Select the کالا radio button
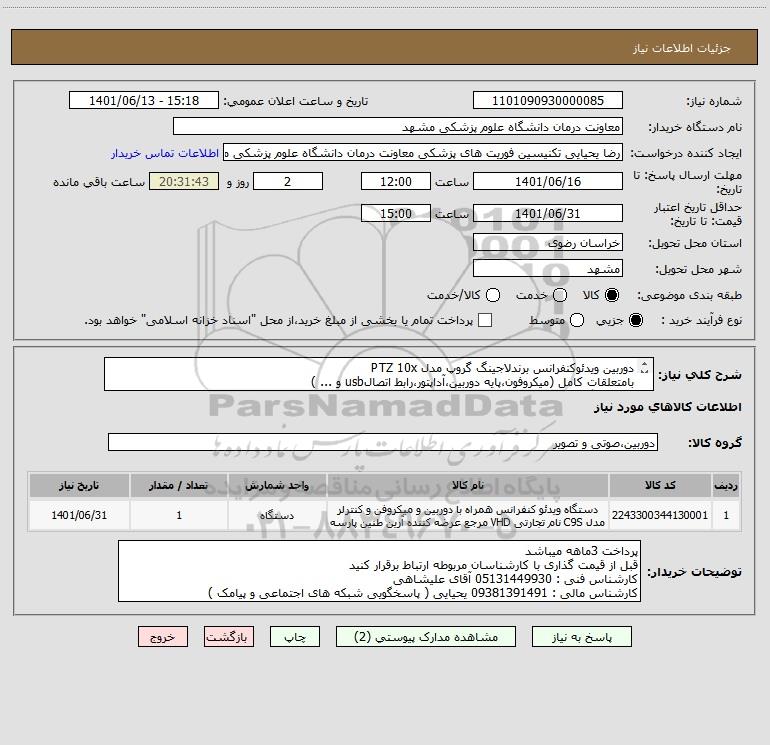Screen dimensions: 770x745 point(612,295)
